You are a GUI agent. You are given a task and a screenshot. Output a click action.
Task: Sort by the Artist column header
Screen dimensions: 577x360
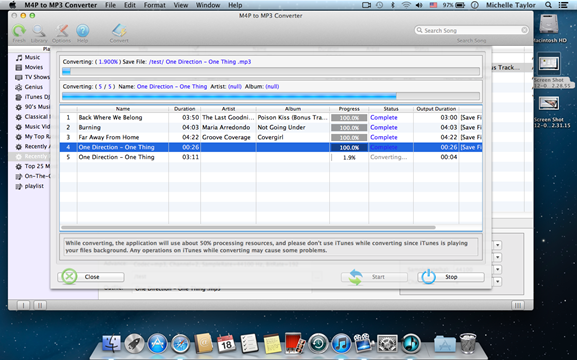pyautogui.click(x=228, y=109)
